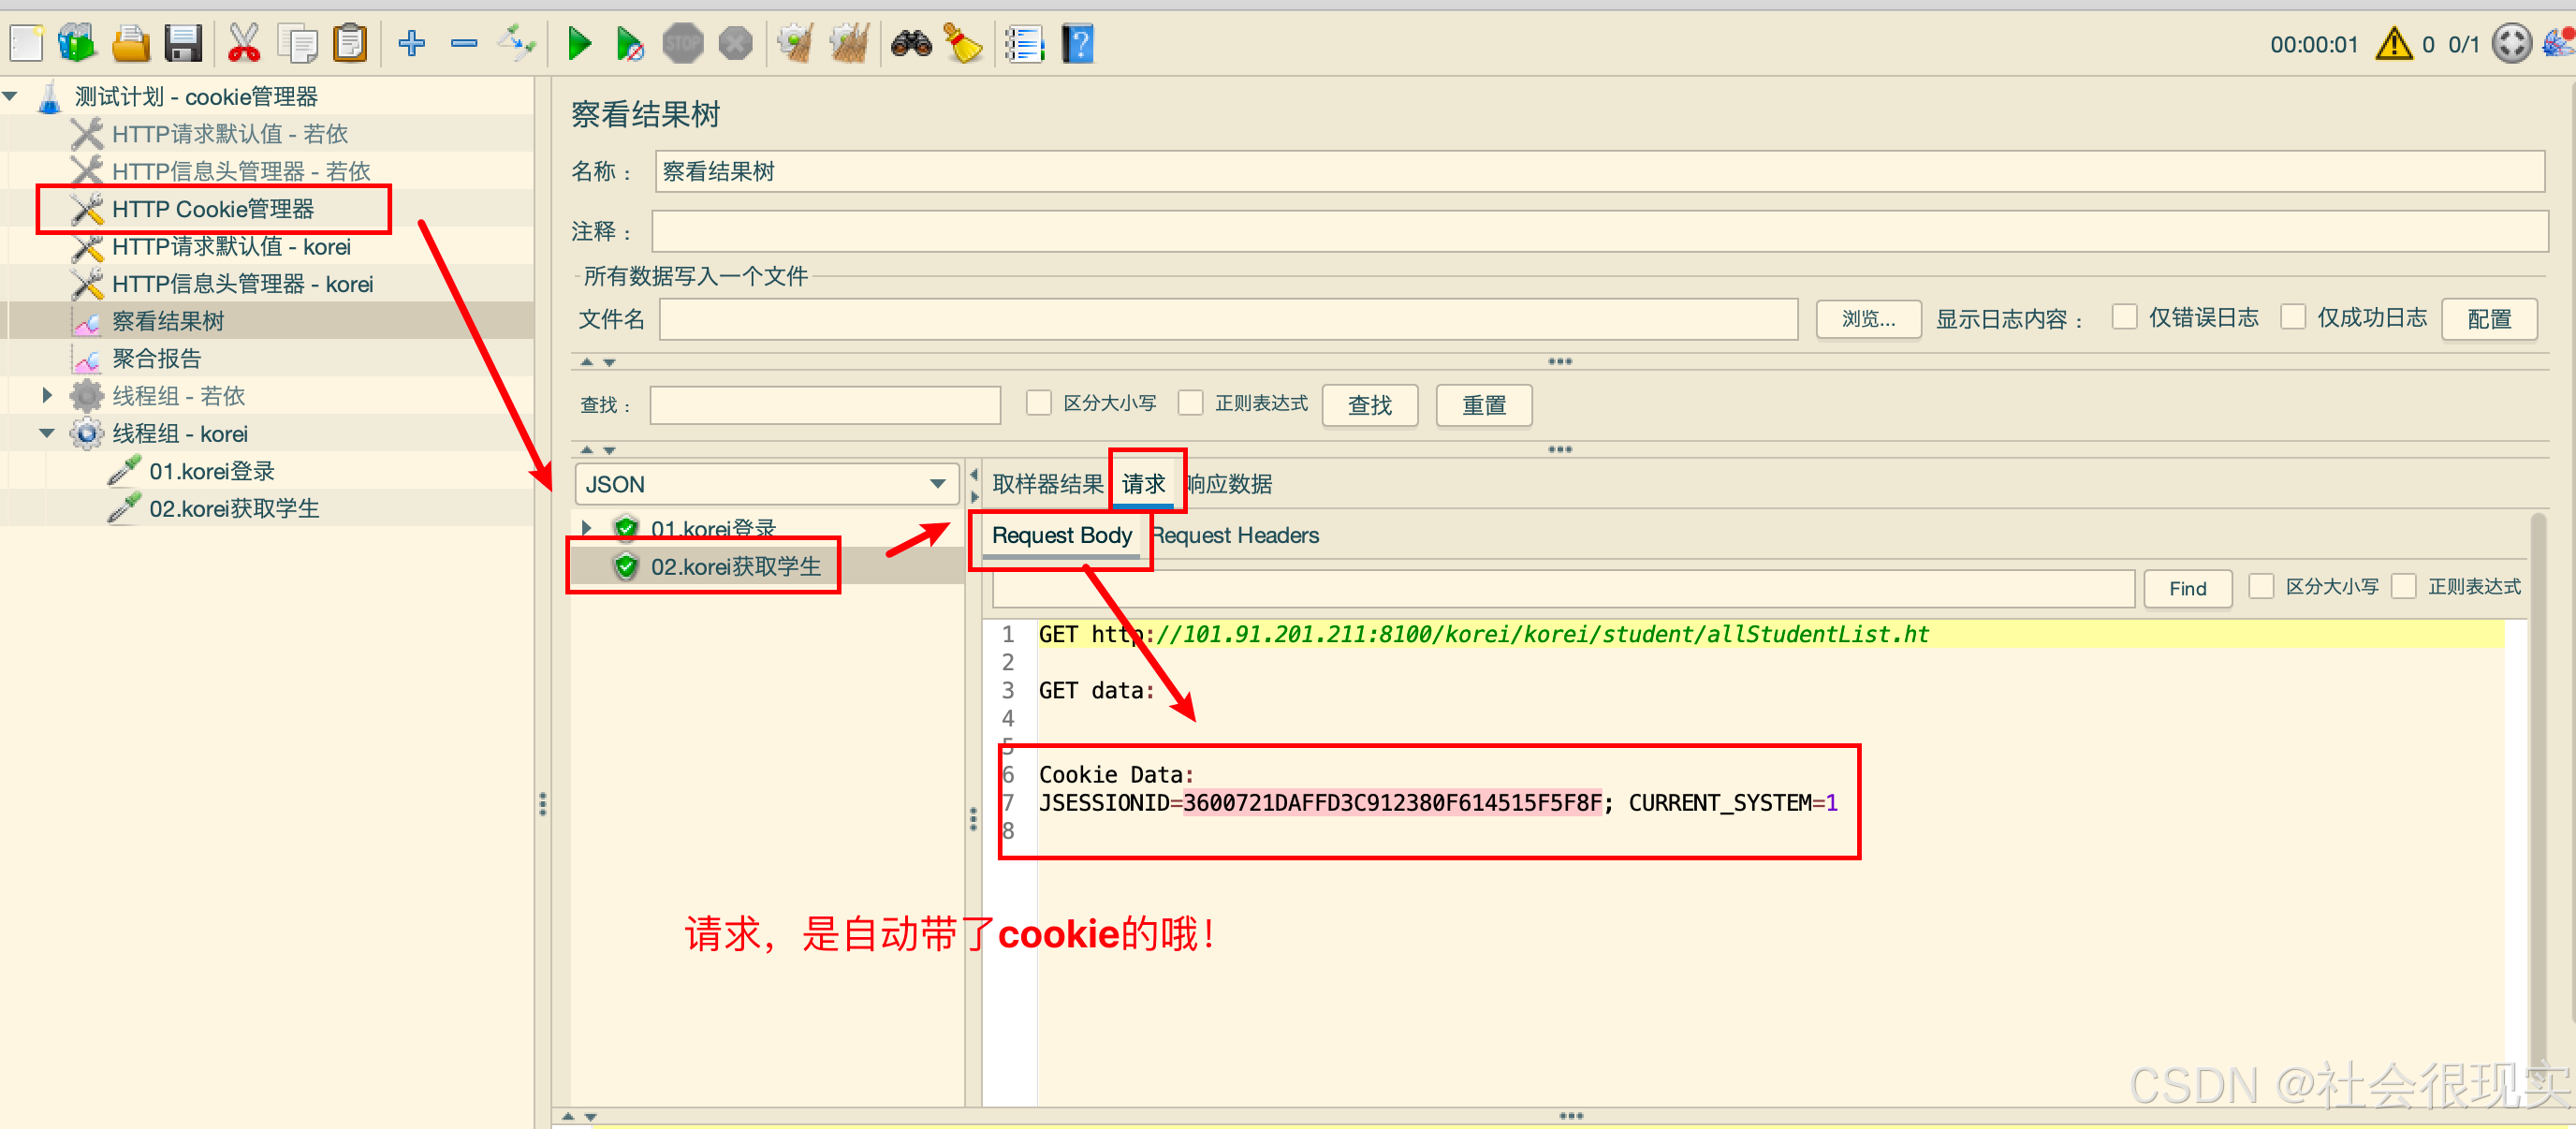Open Help with the question mark icon

(x=1077, y=44)
